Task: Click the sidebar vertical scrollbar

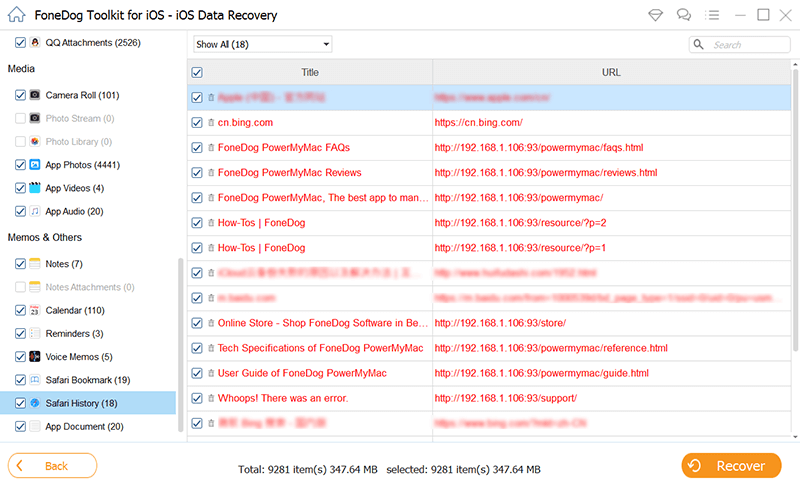Action: pos(180,345)
